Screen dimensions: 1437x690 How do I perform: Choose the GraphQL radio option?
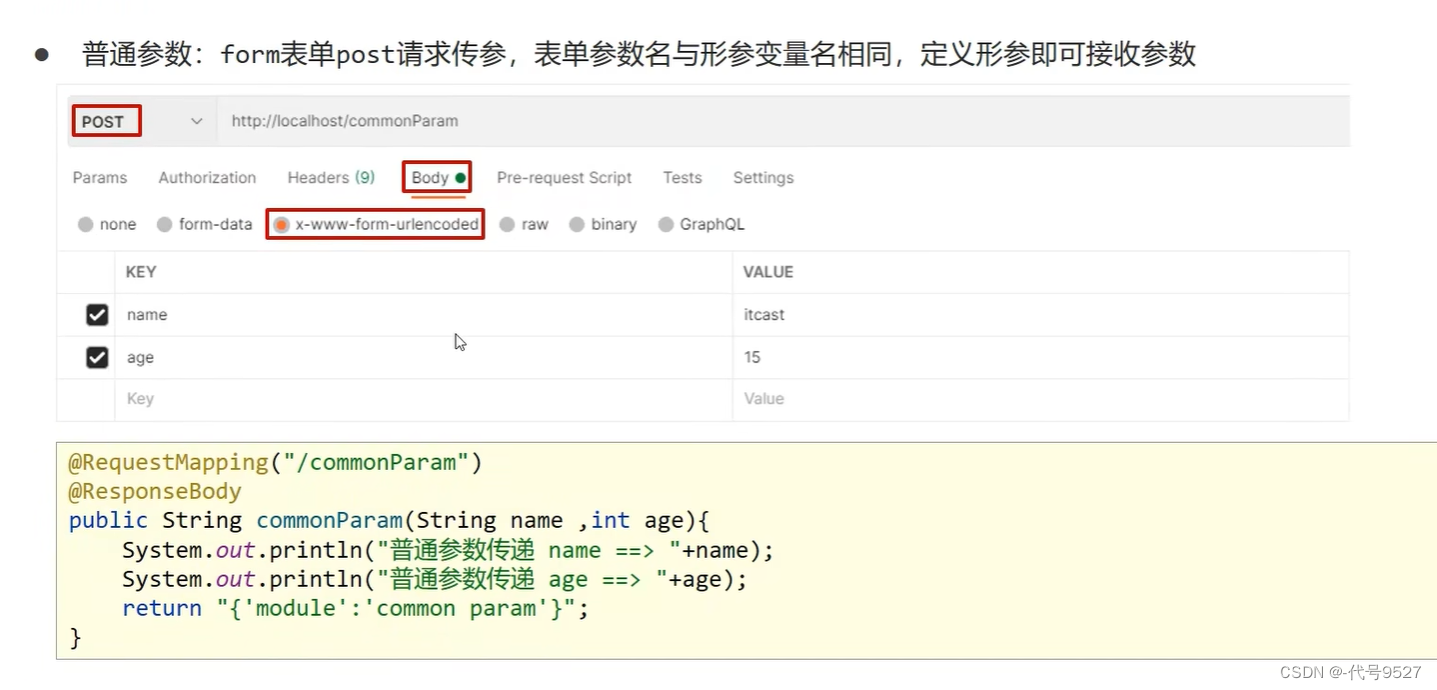pos(666,225)
